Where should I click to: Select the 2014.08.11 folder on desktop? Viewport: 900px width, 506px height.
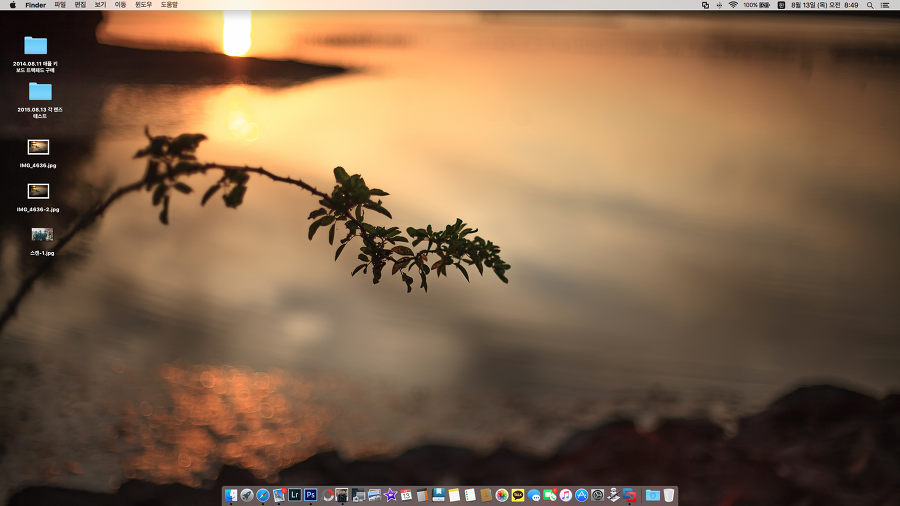pyautogui.click(x=35, y=46)
